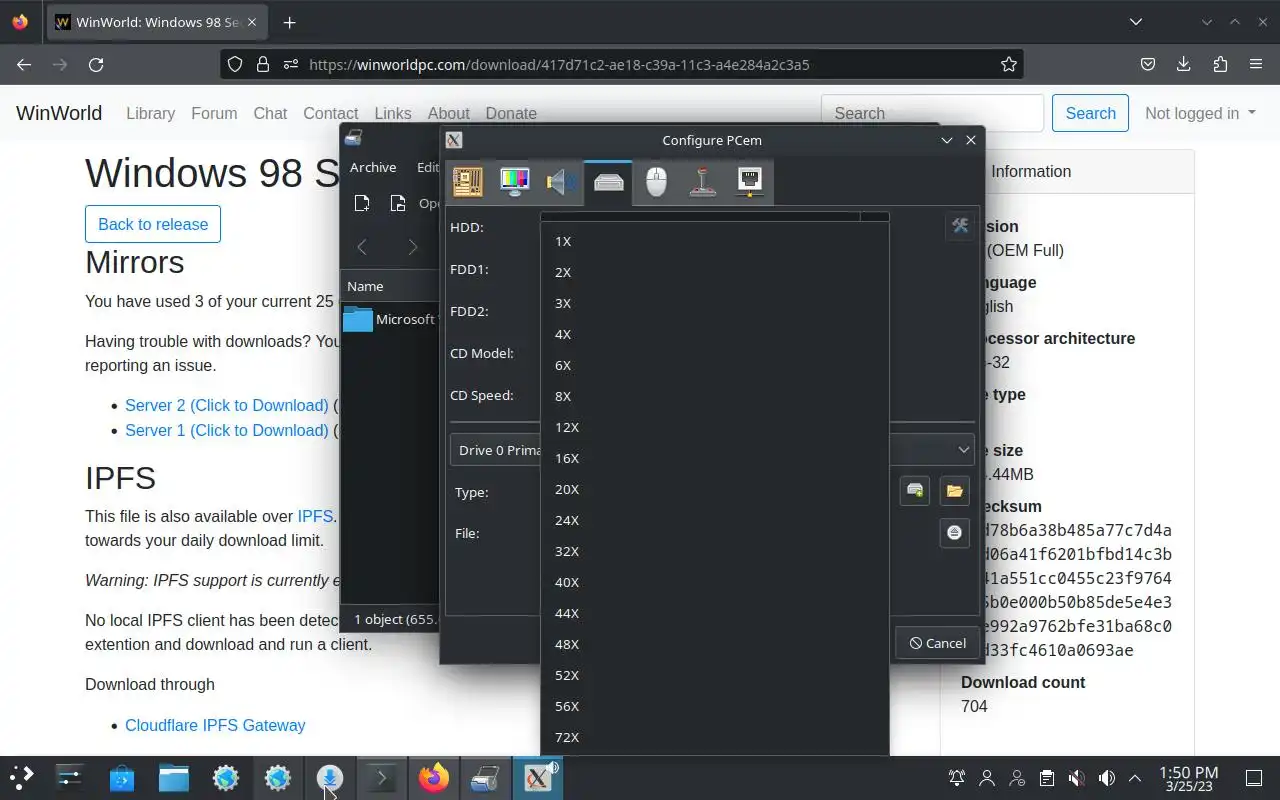Open the Joystick tab in Configure PCem
The width and height of the screenshot is (1280, 800).
(x=703, y=181)
